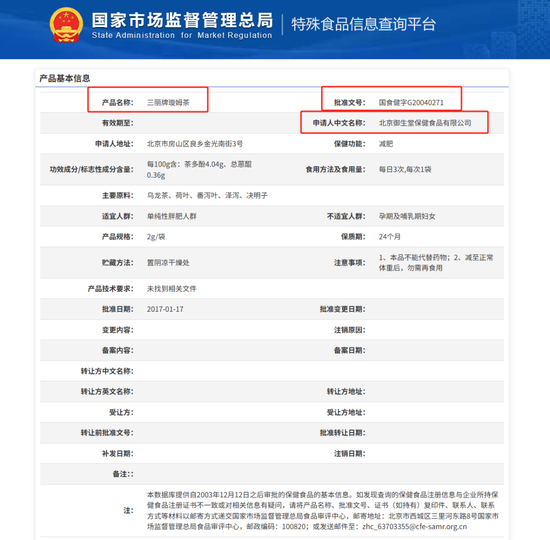This screenshot has width=550, height=540.
Task: Click the 批准文号 label
Action: [x=349, y=102]
